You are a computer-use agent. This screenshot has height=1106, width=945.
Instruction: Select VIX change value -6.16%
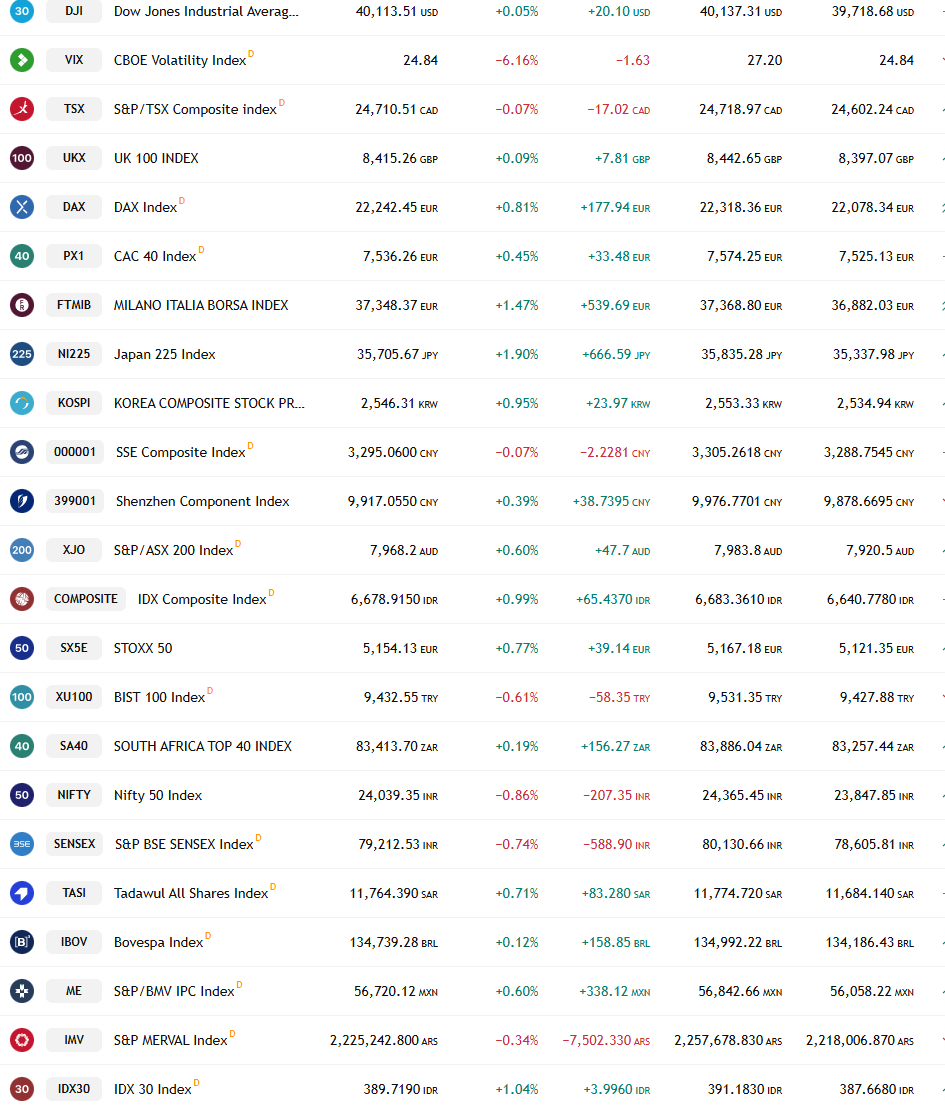516,61
